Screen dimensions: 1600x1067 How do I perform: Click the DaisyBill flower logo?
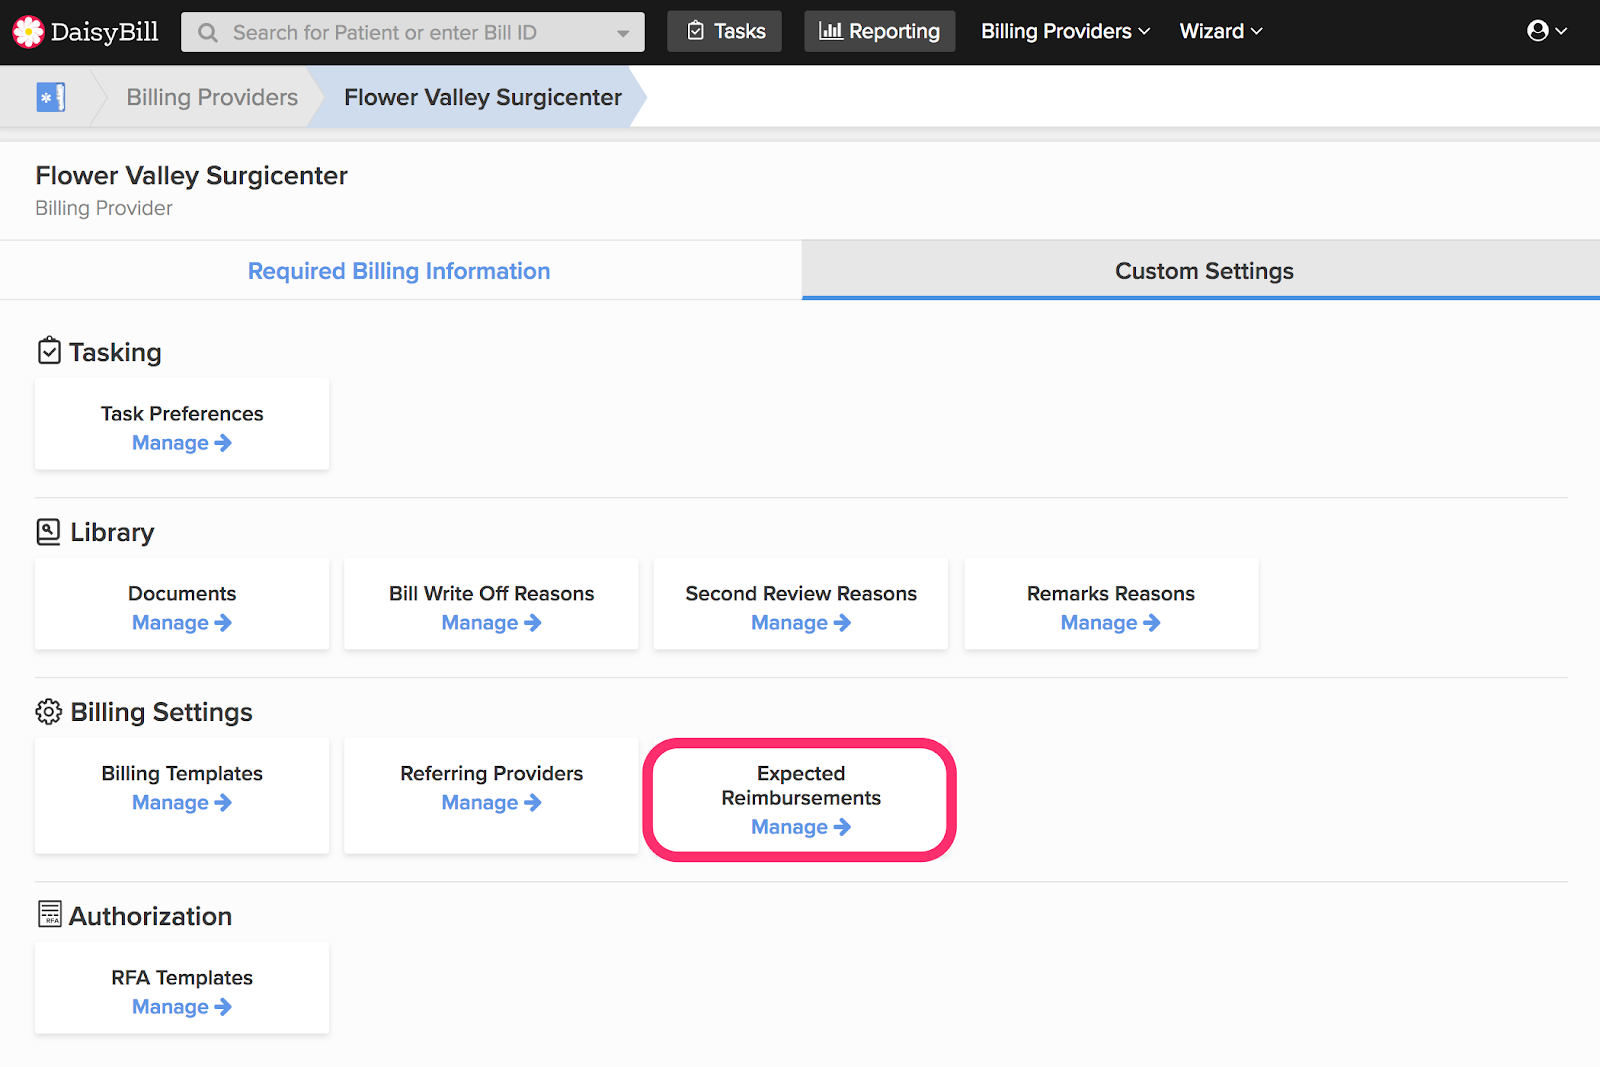[x=28, y=32]
